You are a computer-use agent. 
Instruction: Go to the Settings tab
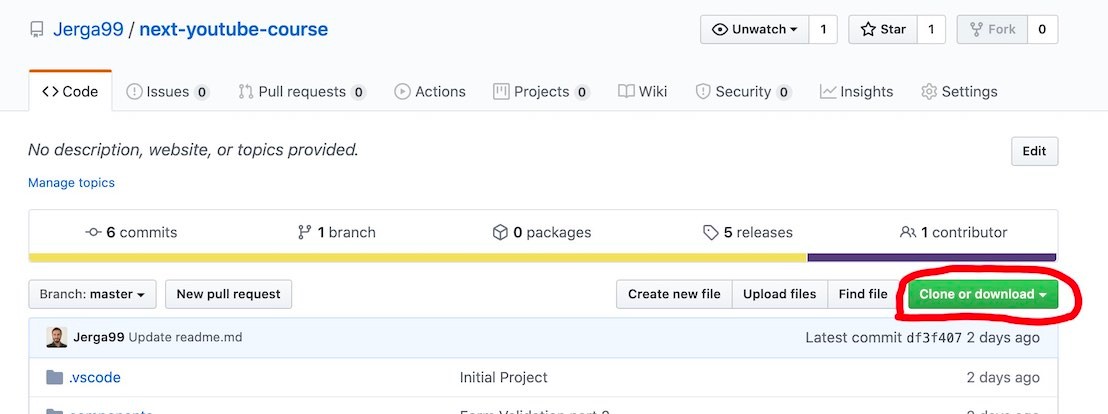tap(959, 91)
